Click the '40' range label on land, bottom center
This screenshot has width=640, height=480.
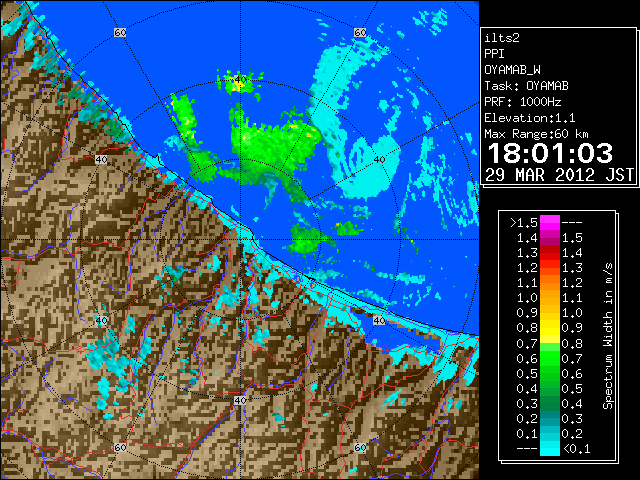click(240, 400)
